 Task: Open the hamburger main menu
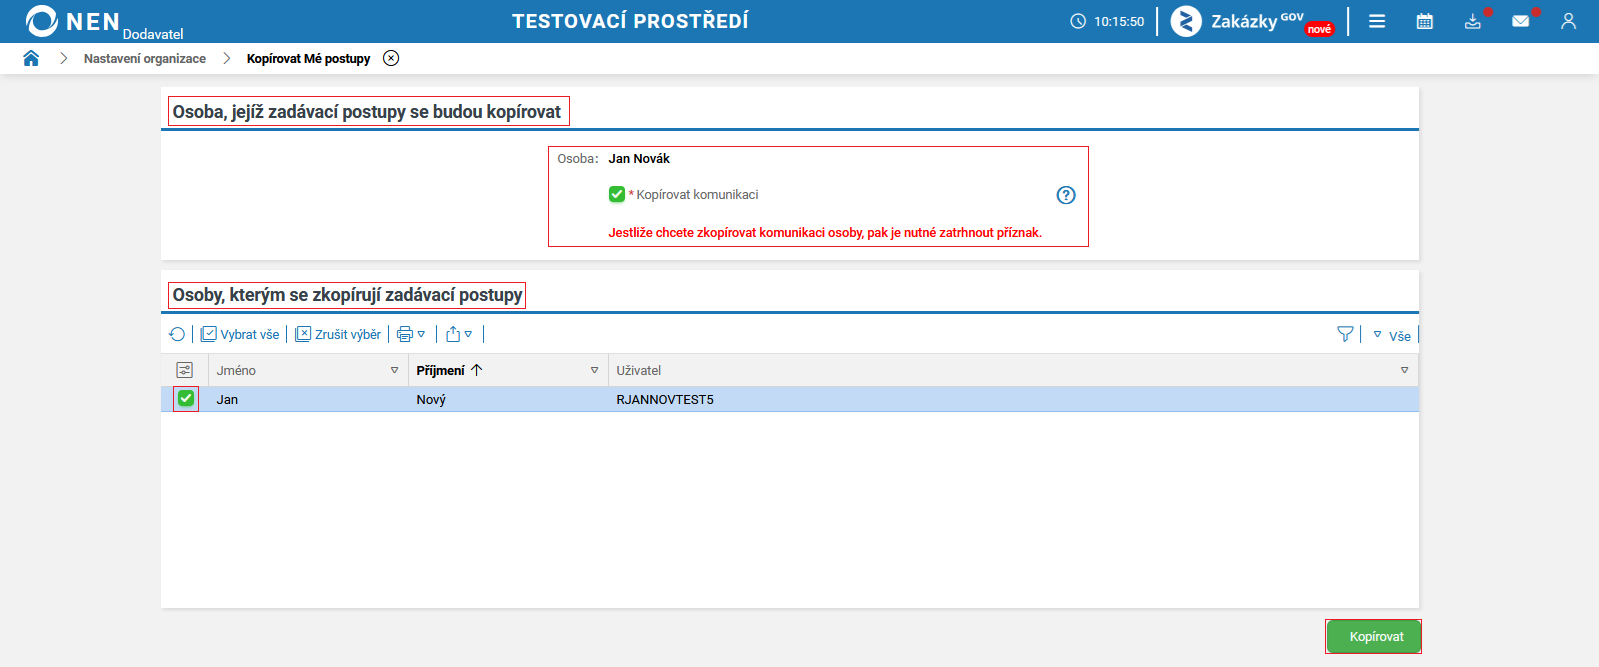click(x=1377, y=21)
